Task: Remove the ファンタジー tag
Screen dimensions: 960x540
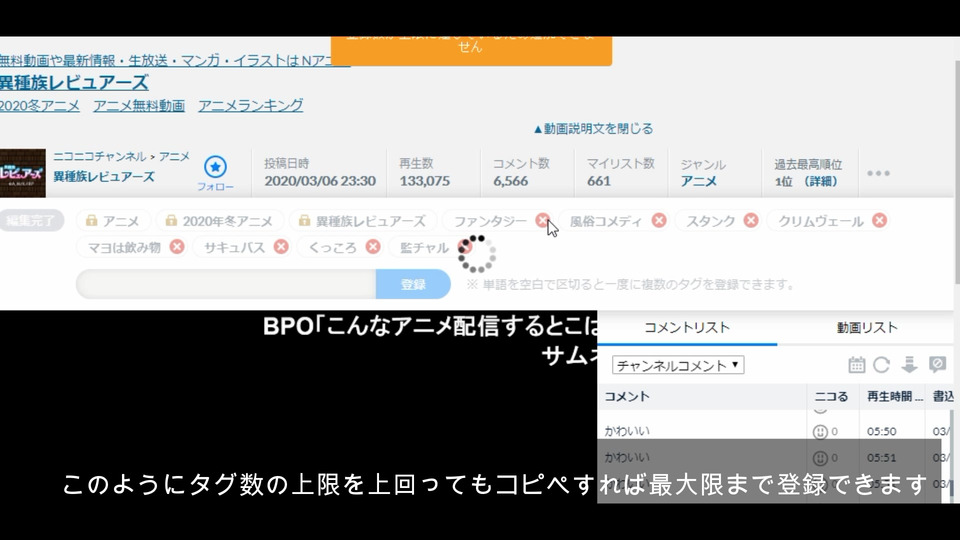Action: pyautogui.click(x=542, y=220)
